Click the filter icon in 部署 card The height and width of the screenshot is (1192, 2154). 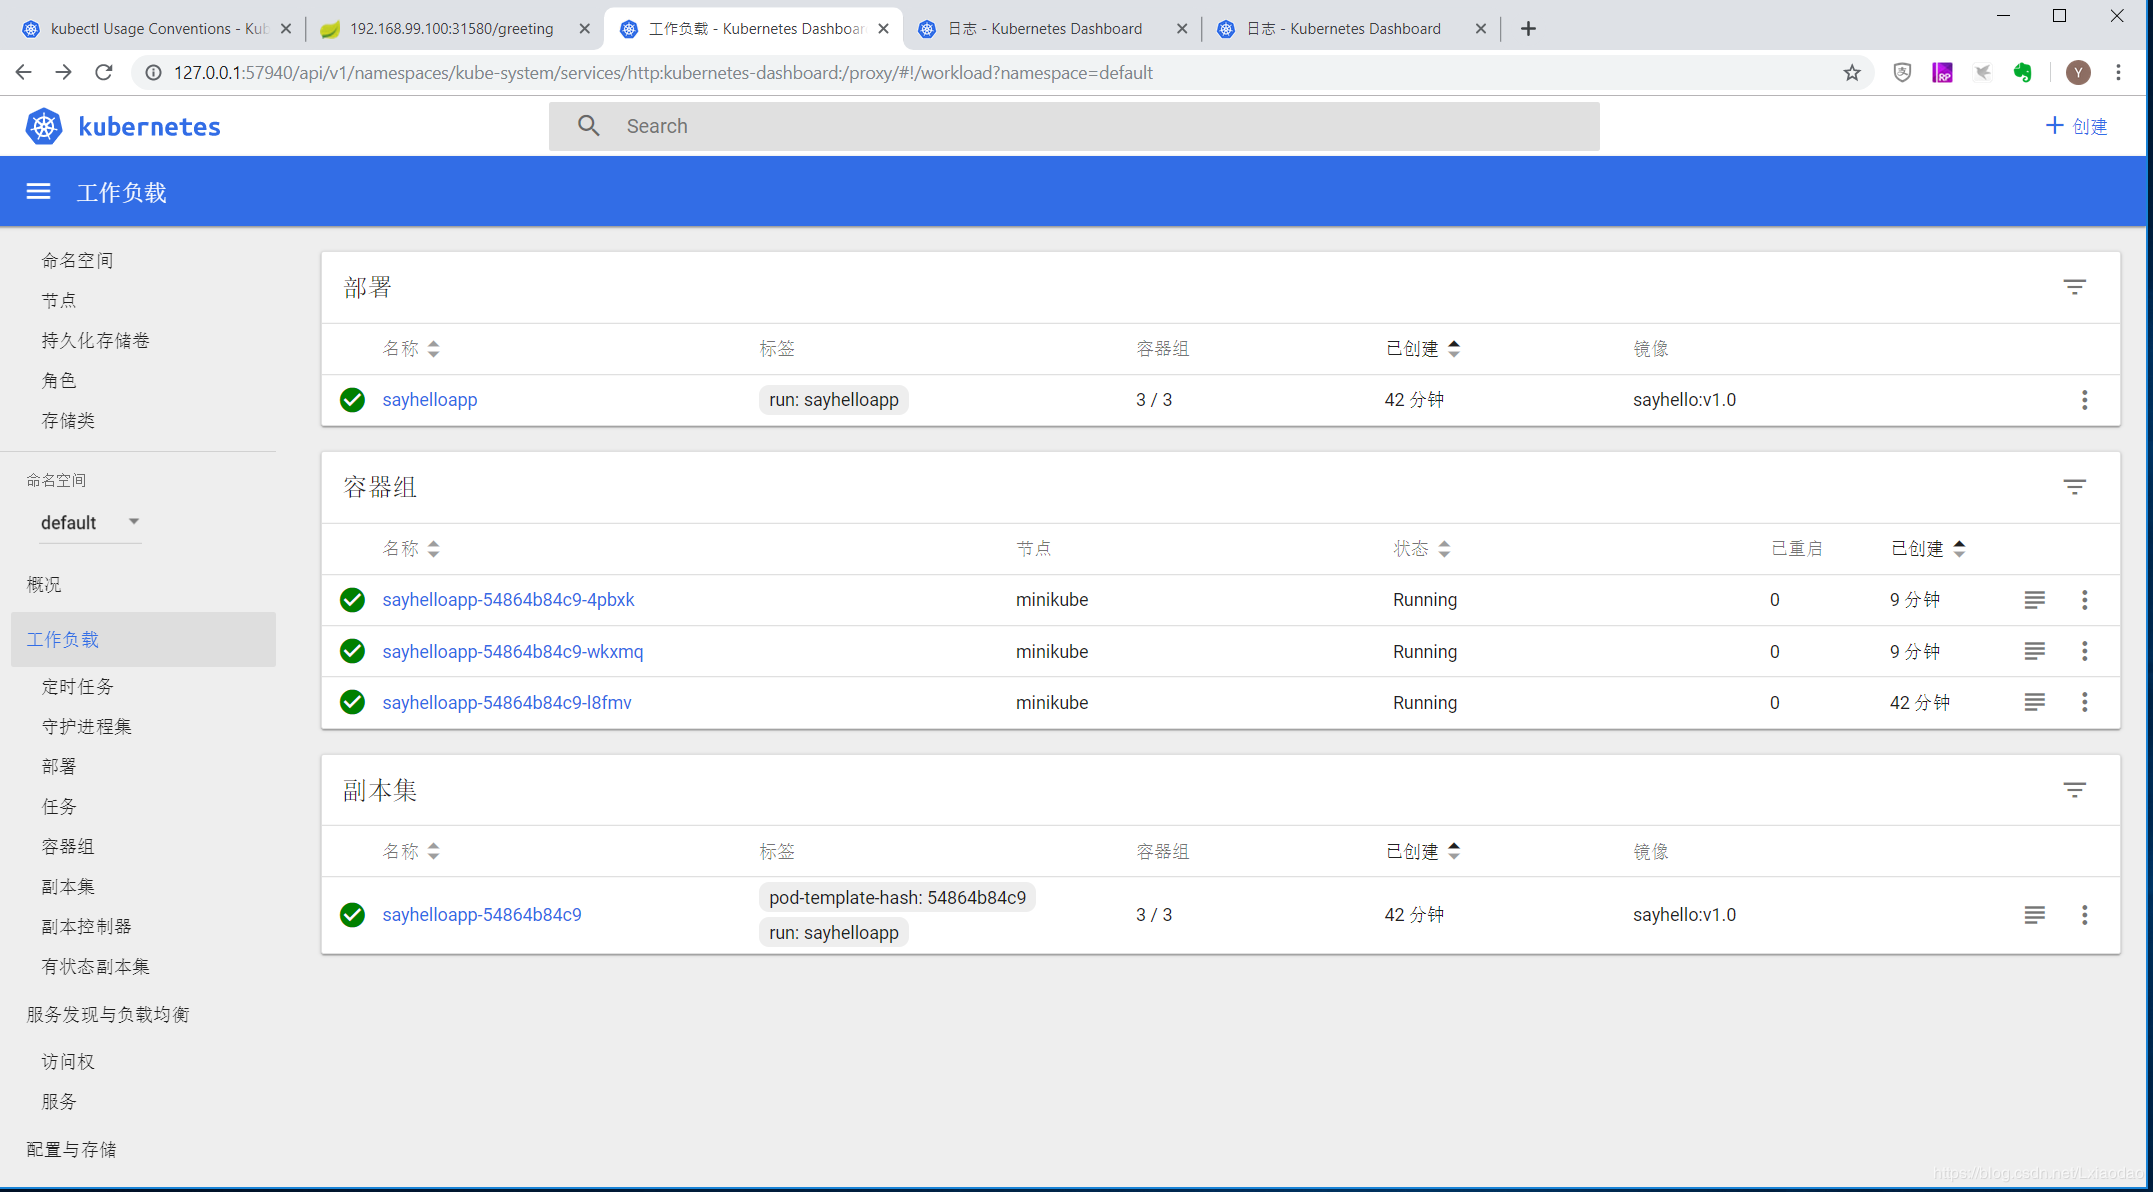click(x=2074, y=287)
